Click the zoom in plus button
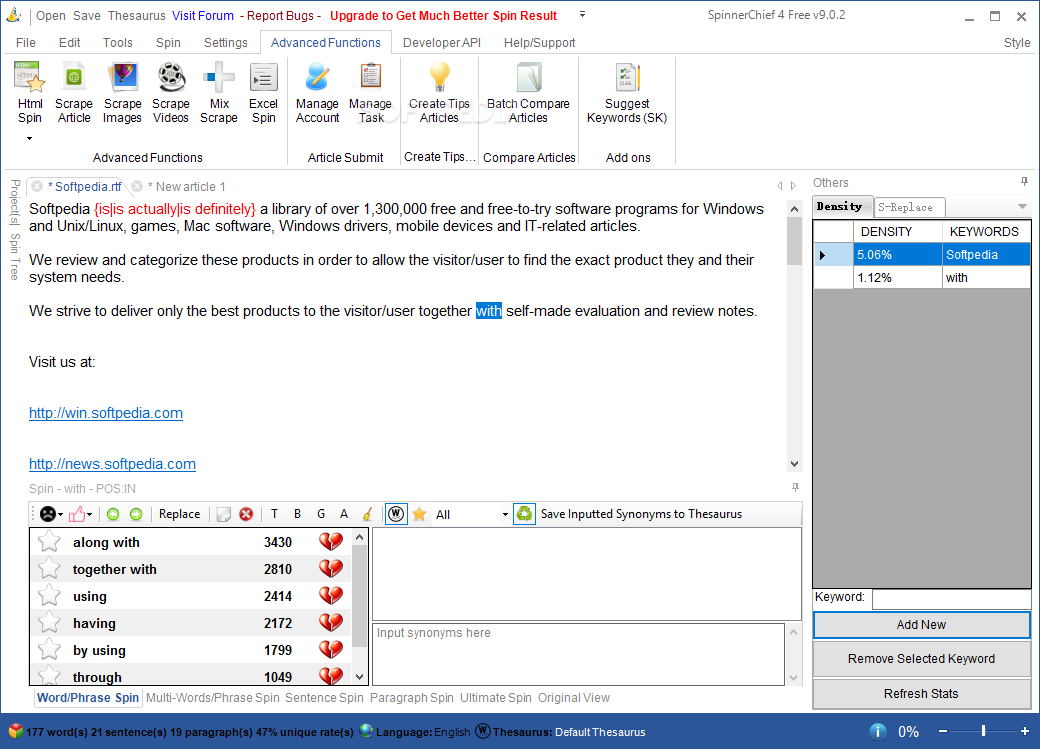This screenshot has height=749, width=1040. point(1025,730)
